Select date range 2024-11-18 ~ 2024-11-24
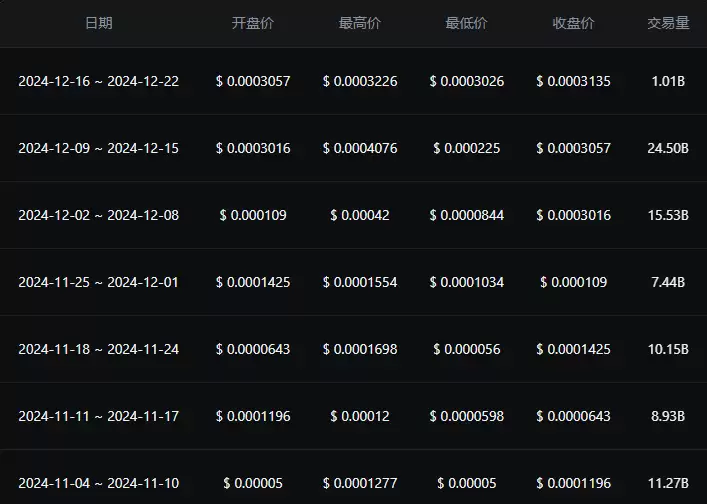 (99, 349)
